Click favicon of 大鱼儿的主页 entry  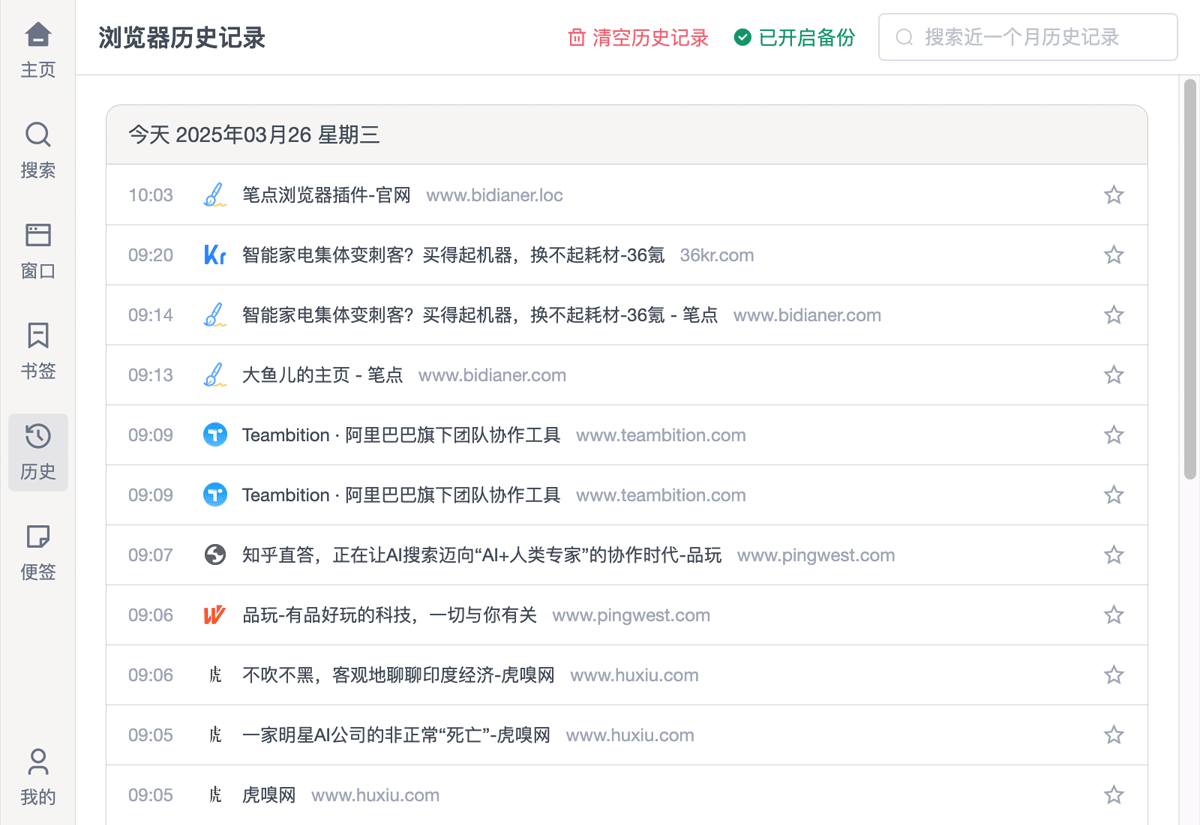(x=215, y=375)
